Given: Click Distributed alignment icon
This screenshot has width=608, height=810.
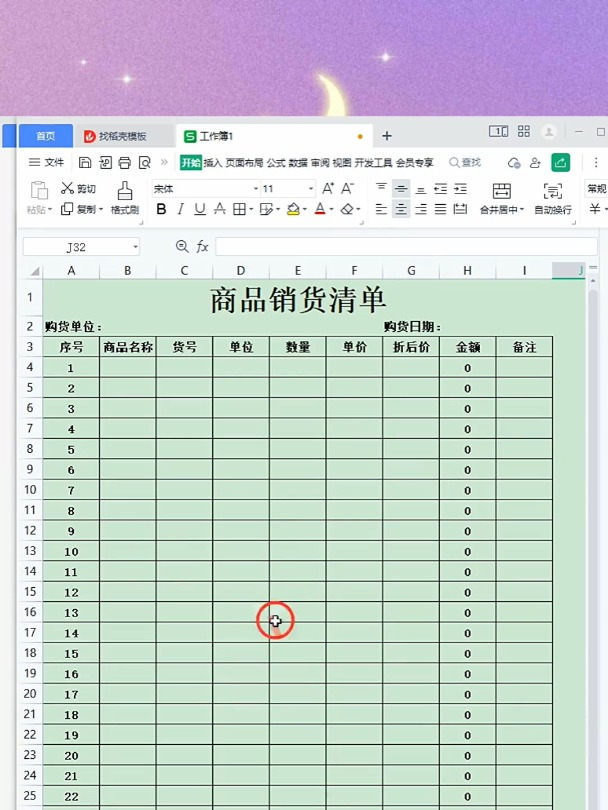Looking at the screenshot, I should pos(460,209).
